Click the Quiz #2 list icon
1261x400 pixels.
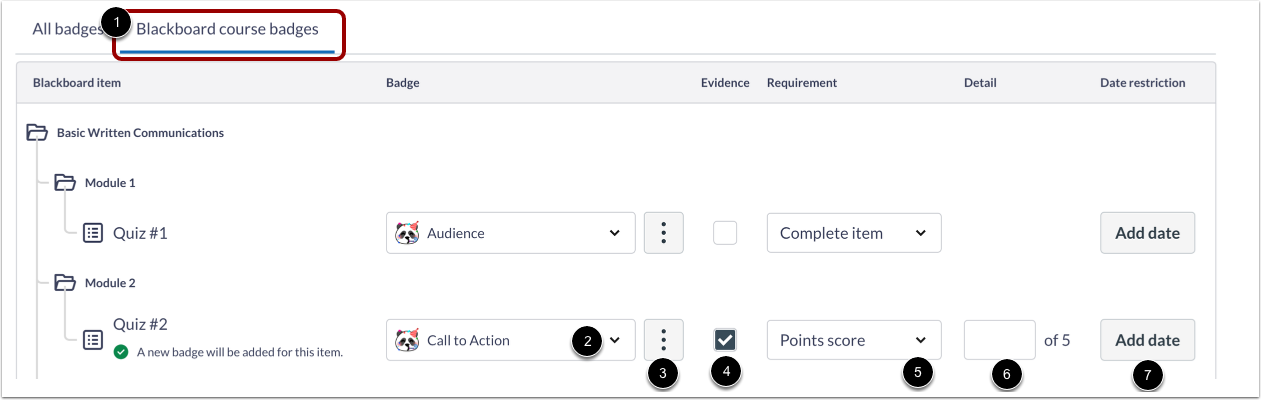click(x=92, y=340)
